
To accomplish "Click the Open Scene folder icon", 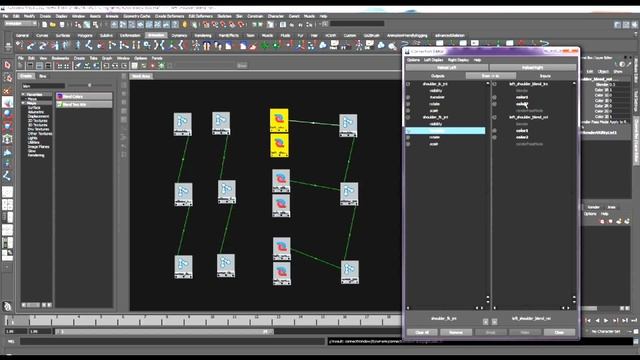I will tap(53, 24).
